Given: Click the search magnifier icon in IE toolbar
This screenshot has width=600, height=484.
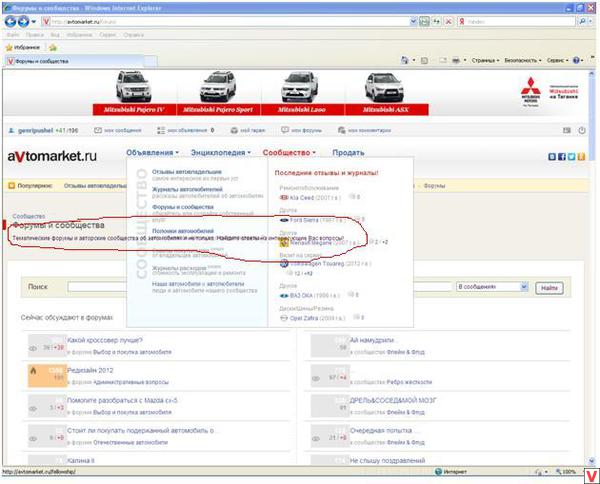Looking at the screenshot, I should 582,21.
